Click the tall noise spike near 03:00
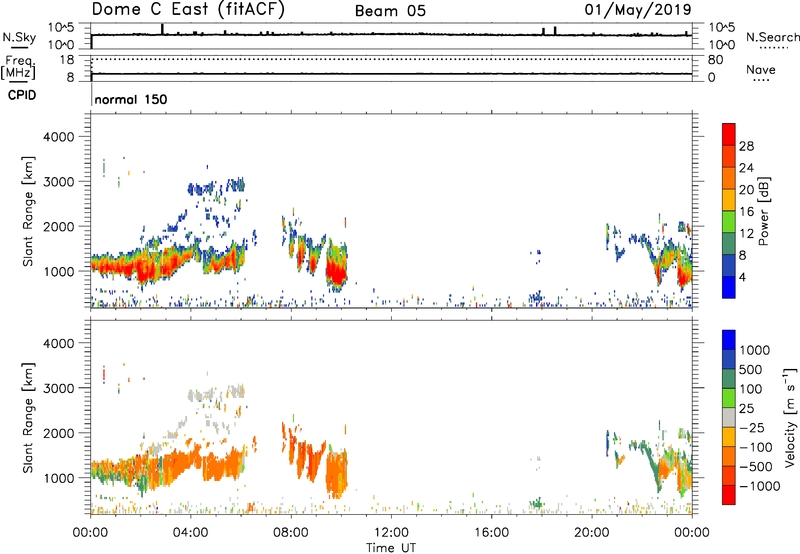Viewport: 800px width, 554px height. [x=162, y=29]
